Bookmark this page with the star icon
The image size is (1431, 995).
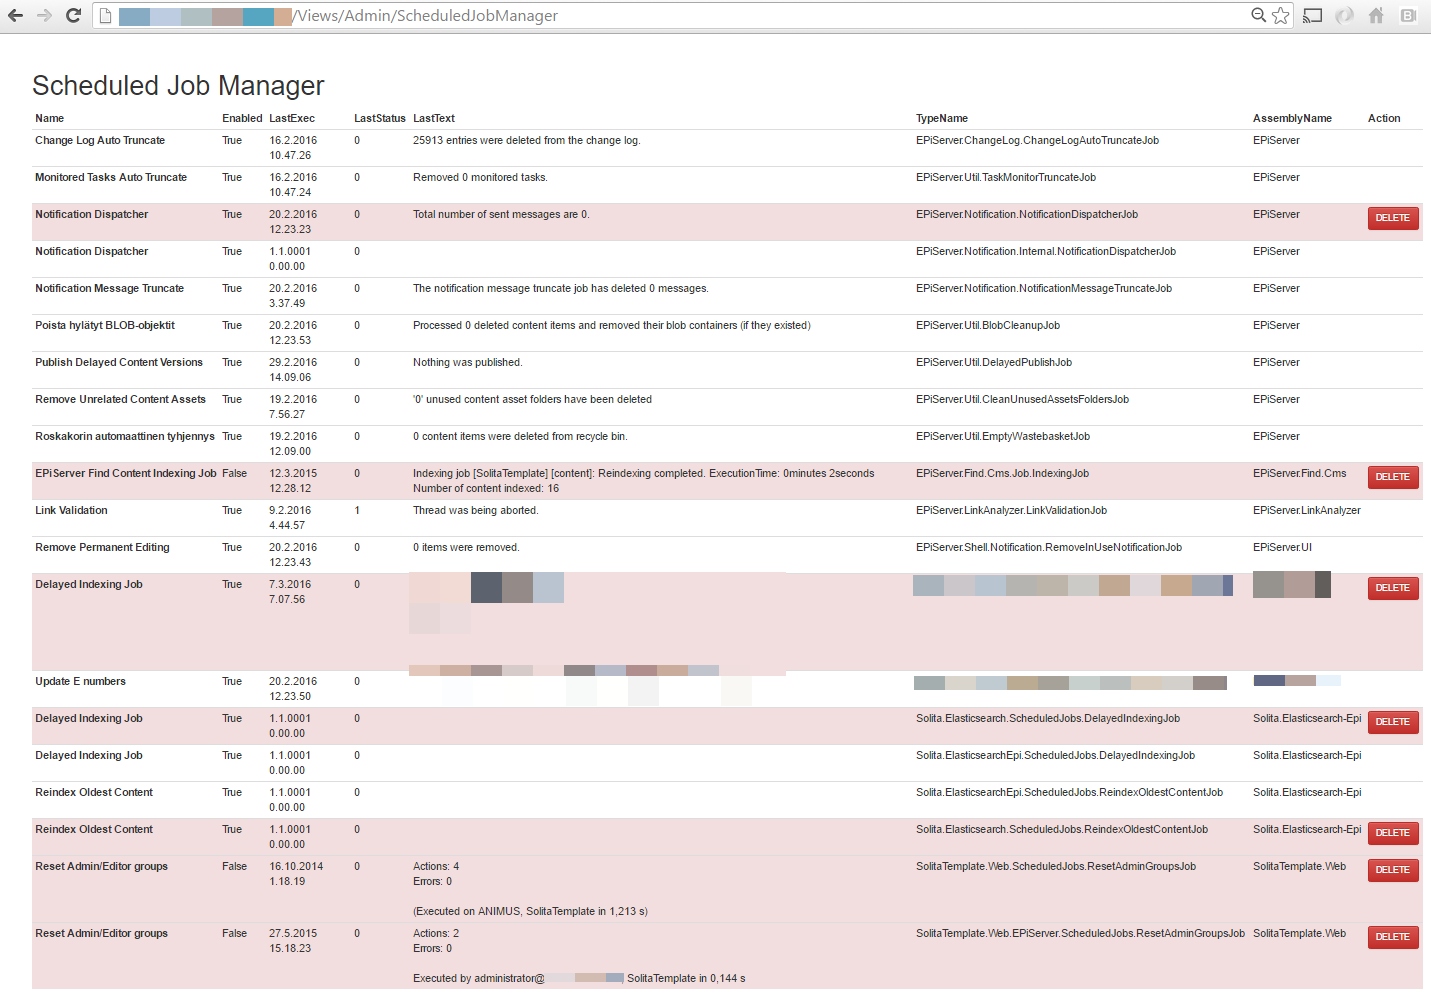1281,15
